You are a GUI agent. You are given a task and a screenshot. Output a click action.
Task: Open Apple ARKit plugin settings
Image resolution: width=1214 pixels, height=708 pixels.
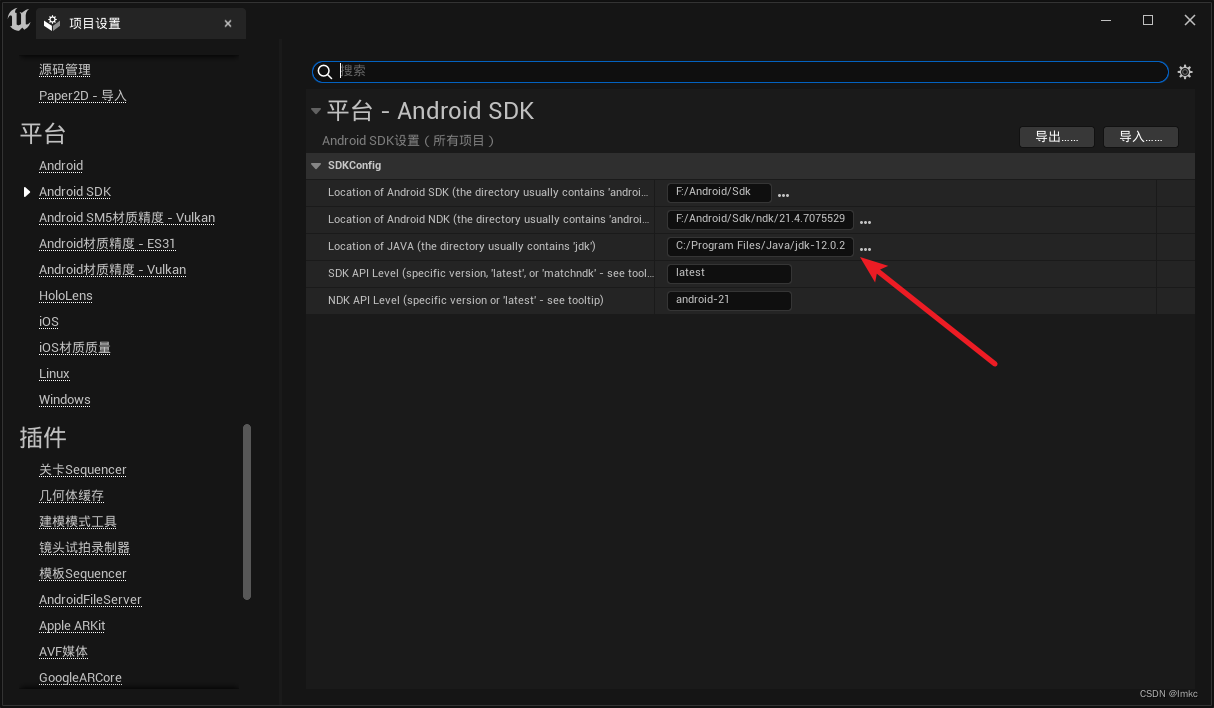(x=72, y=626)
